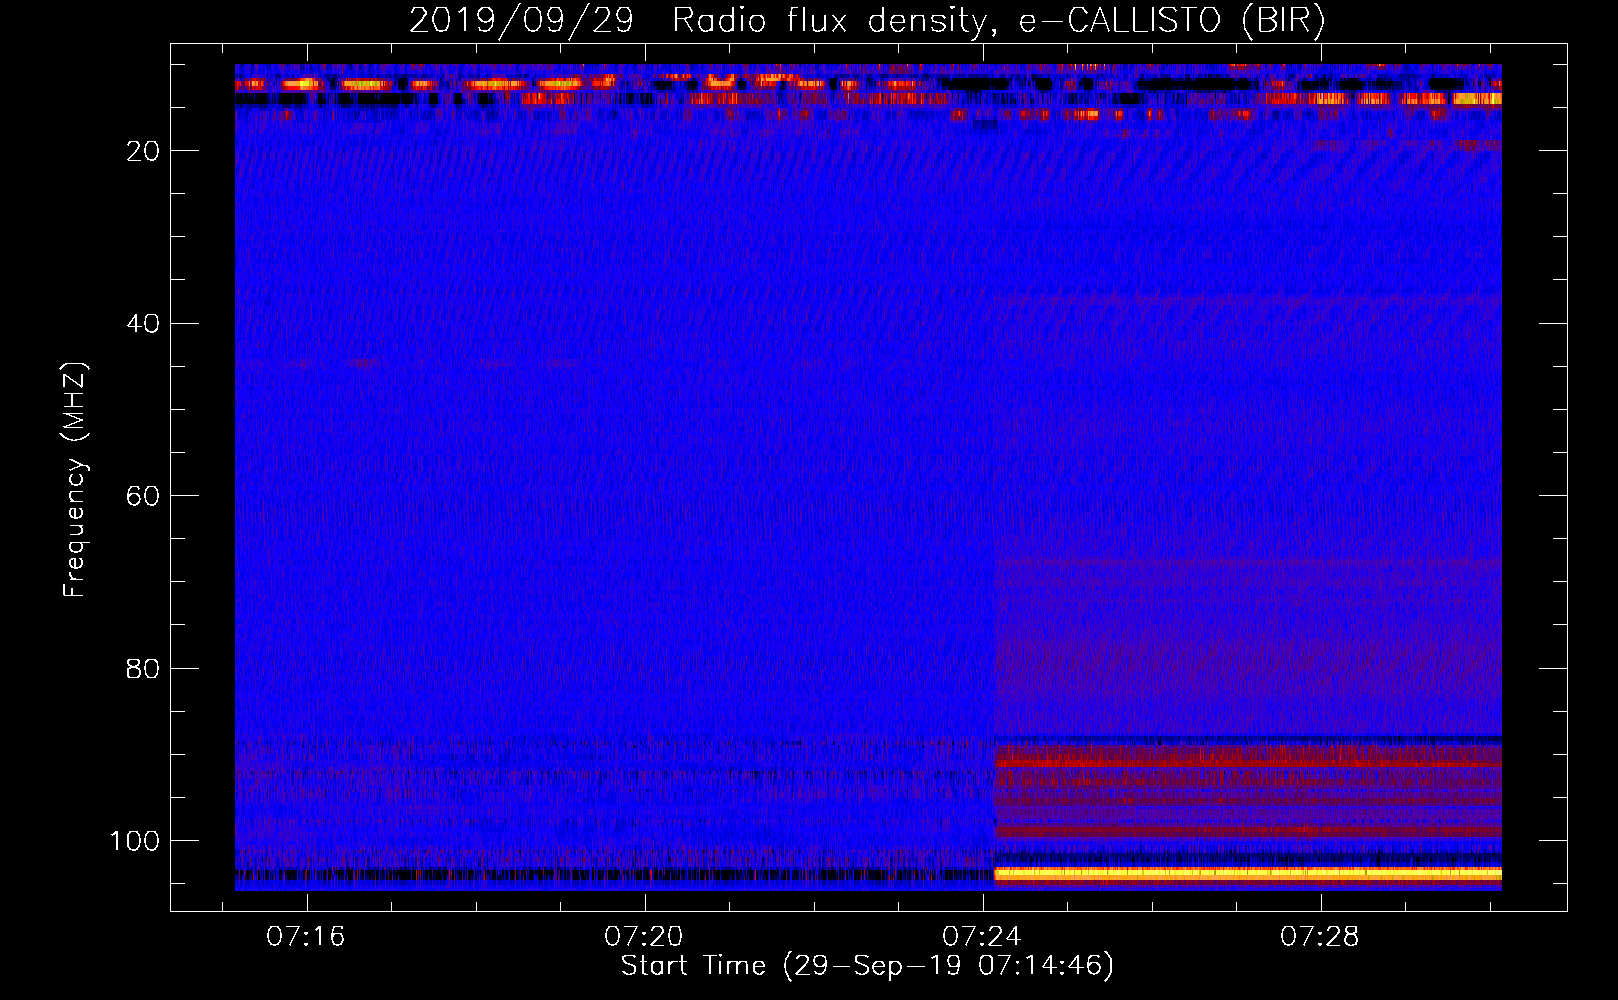Click the 100 MHz frequency tick label
Image resolution: width=1618 pixels, height=1000 pixels.
135,841
